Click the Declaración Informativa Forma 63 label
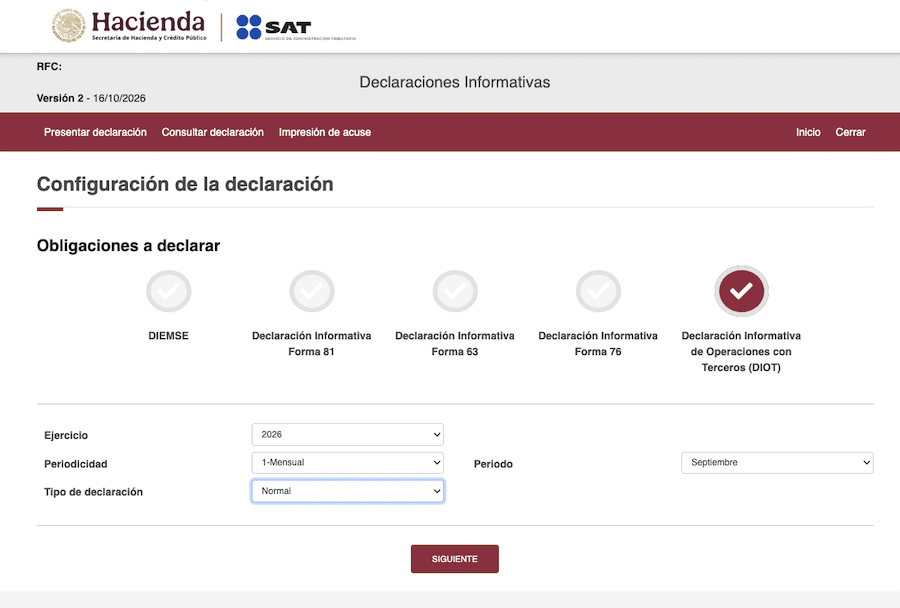Image resolution: width=900 pixels, height=608 pixels. point(455,343)
